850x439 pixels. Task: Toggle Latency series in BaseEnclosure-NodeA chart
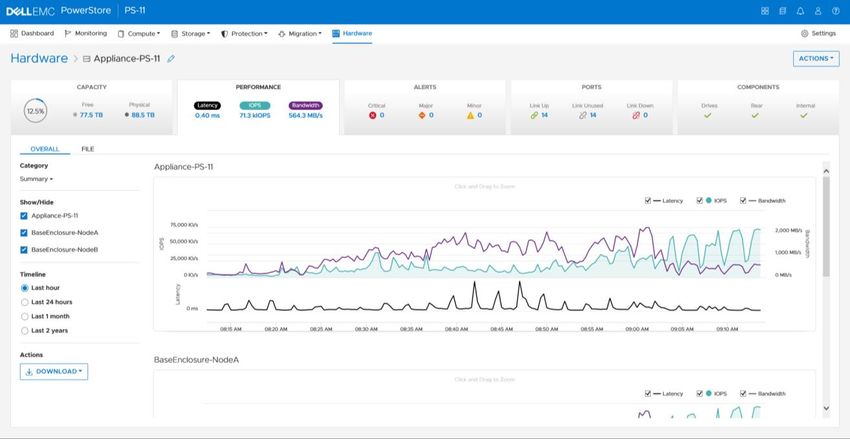[648, 393]
